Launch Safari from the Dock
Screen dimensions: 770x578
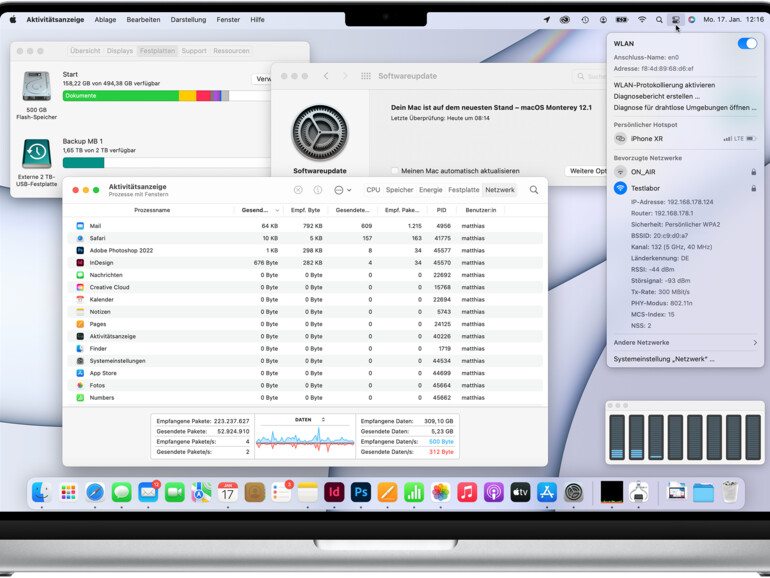[95, 492]
